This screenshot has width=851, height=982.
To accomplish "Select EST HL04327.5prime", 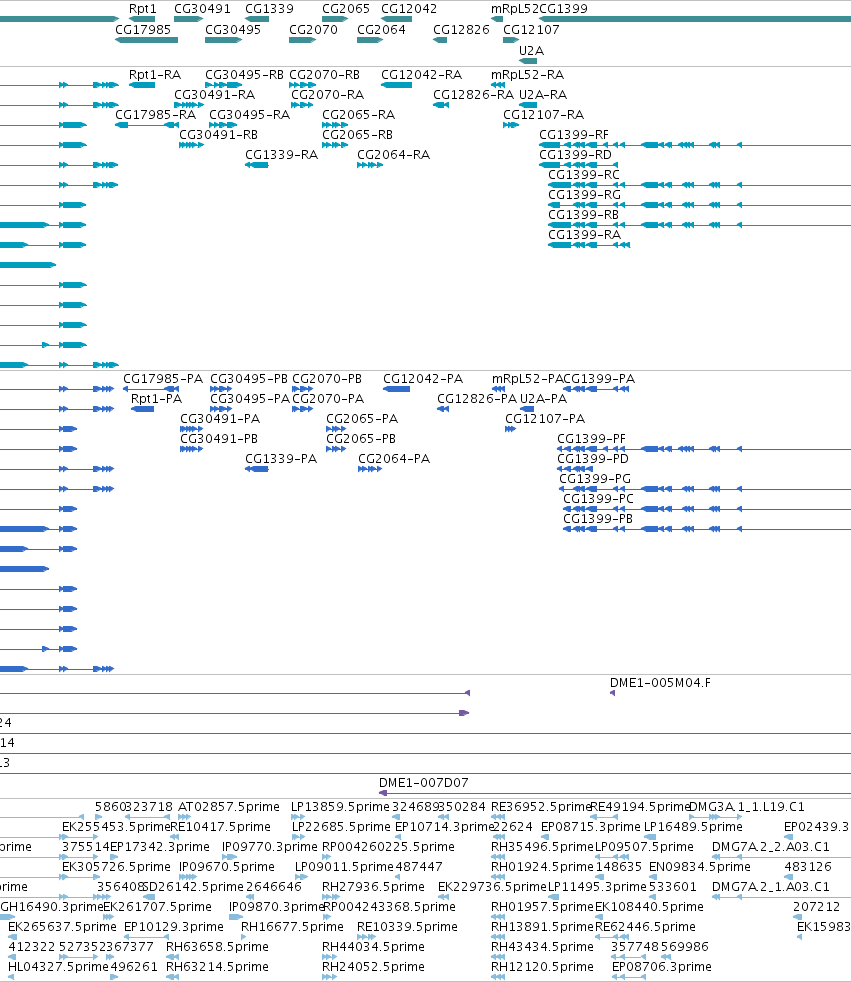I will tap(12, 977).
